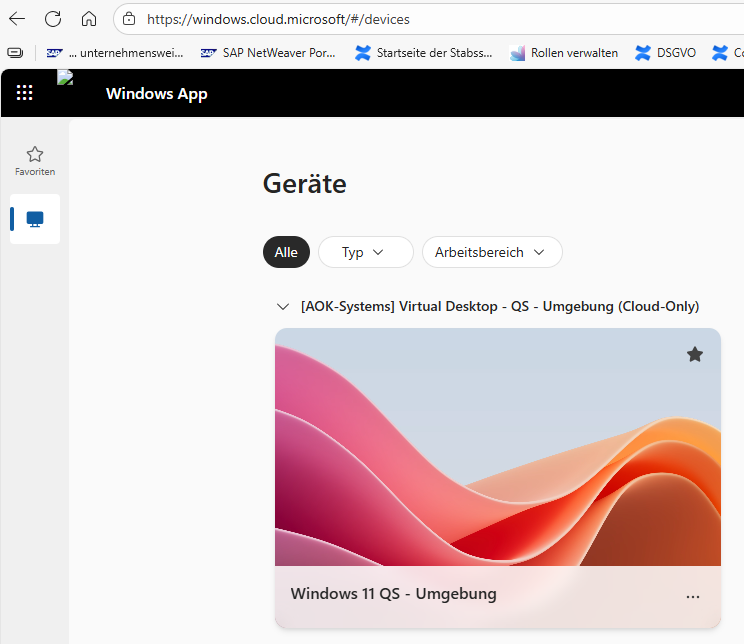Click the browser back arrow

(x=17, y=19)
